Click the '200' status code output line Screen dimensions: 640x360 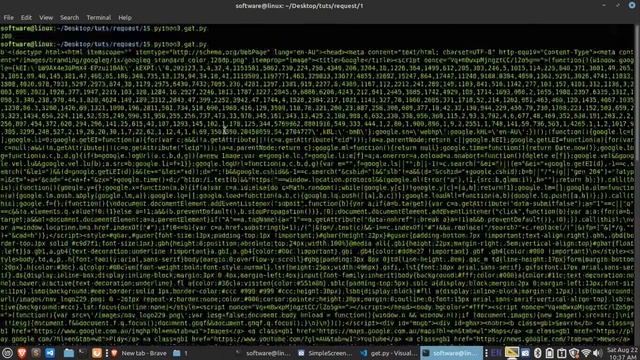6,36
